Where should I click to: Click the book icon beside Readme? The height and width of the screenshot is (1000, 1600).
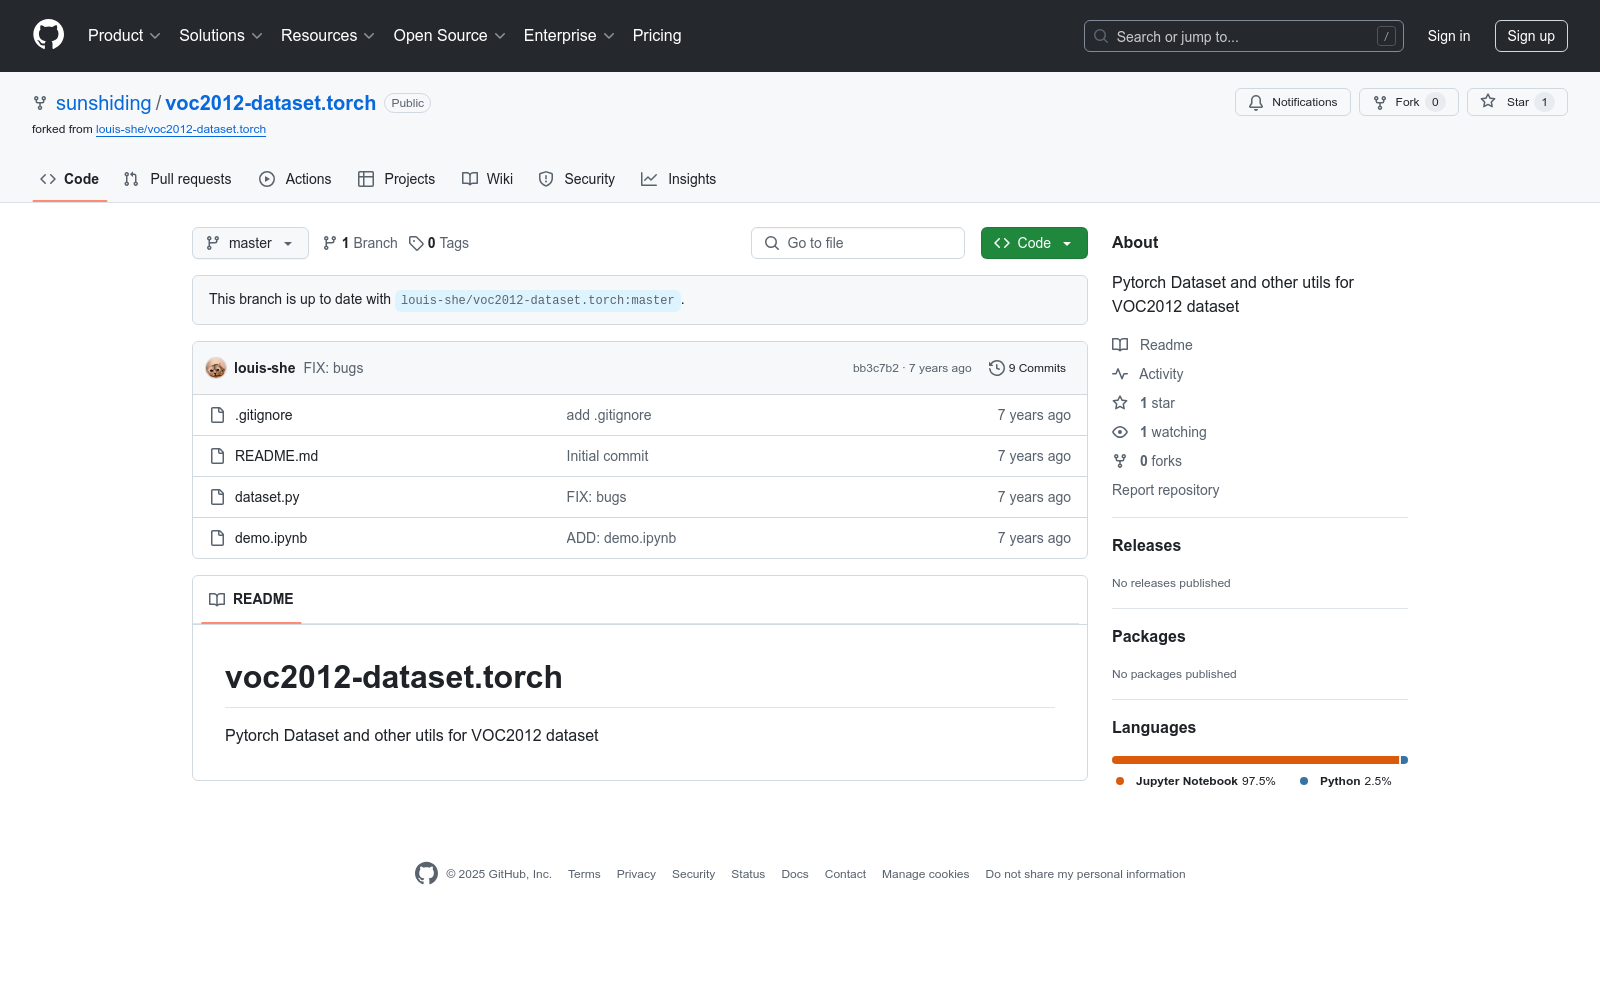[x=1120, y=345]
